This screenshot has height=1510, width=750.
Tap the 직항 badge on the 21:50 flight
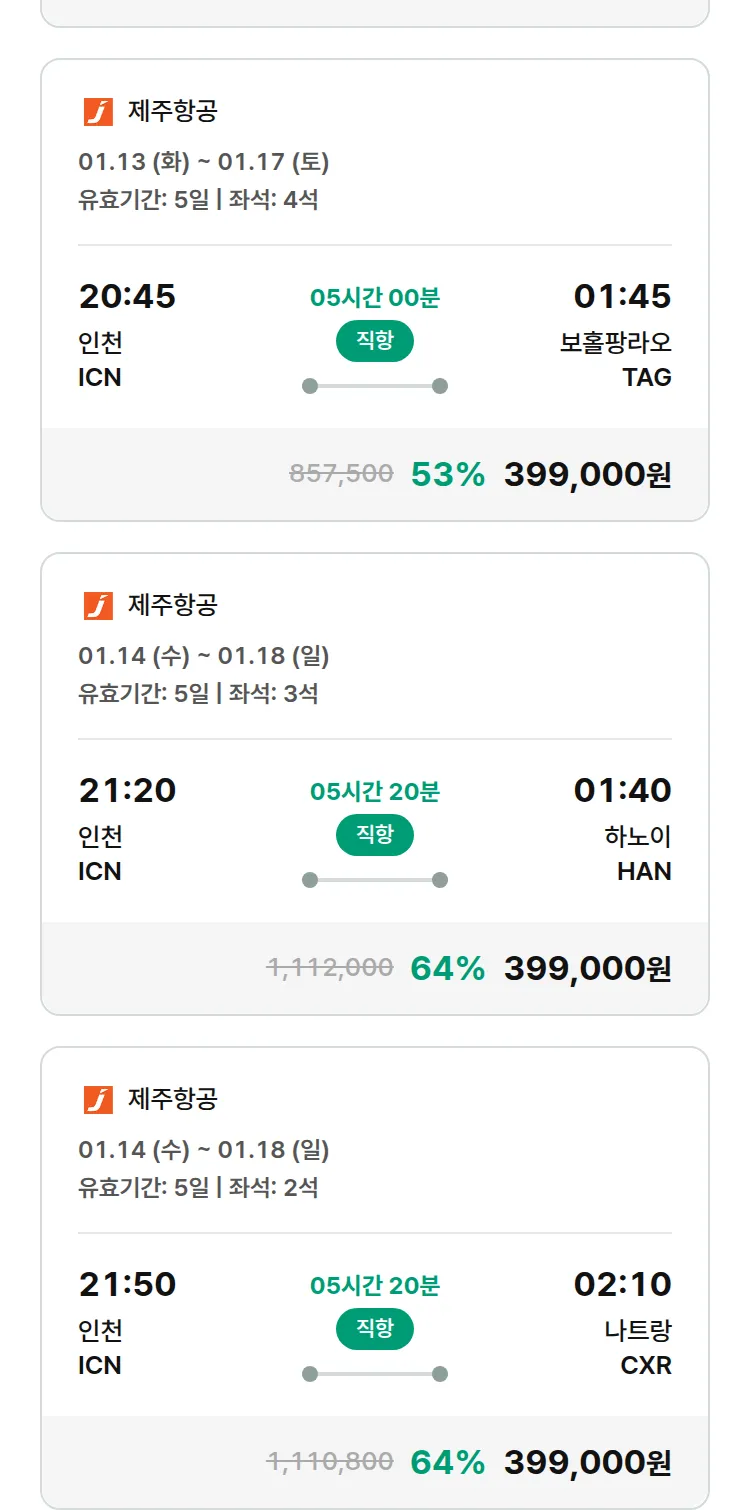375,1329
